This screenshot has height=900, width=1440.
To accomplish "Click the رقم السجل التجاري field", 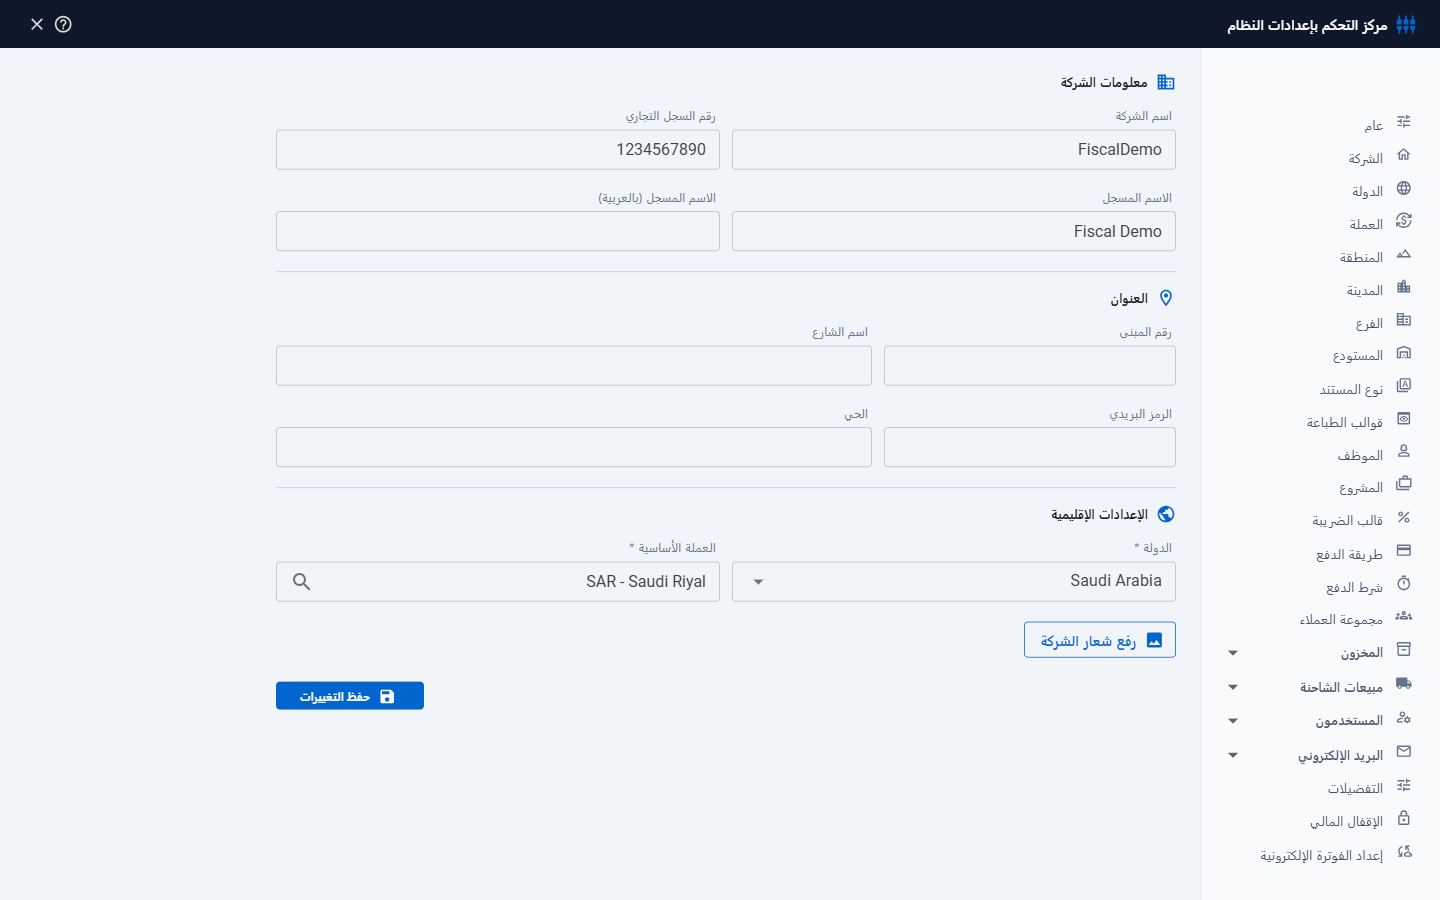I will 498,149.
